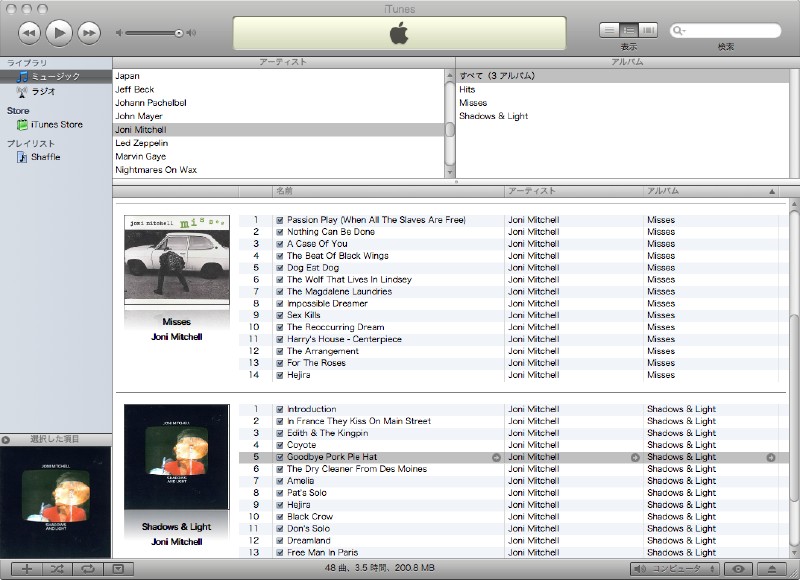
Task: Select Japan in the artist list
Action: [x=279, y=76]
